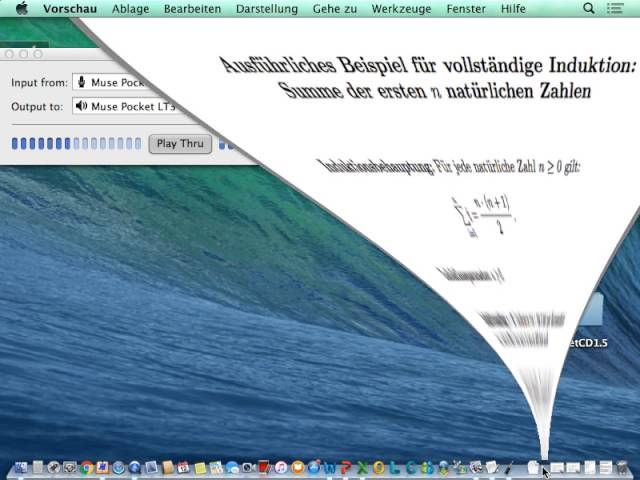Screen dimensions: 640x480
Task: Open the Apple menu
Action: pyautogui.click(x=21, y=9)
